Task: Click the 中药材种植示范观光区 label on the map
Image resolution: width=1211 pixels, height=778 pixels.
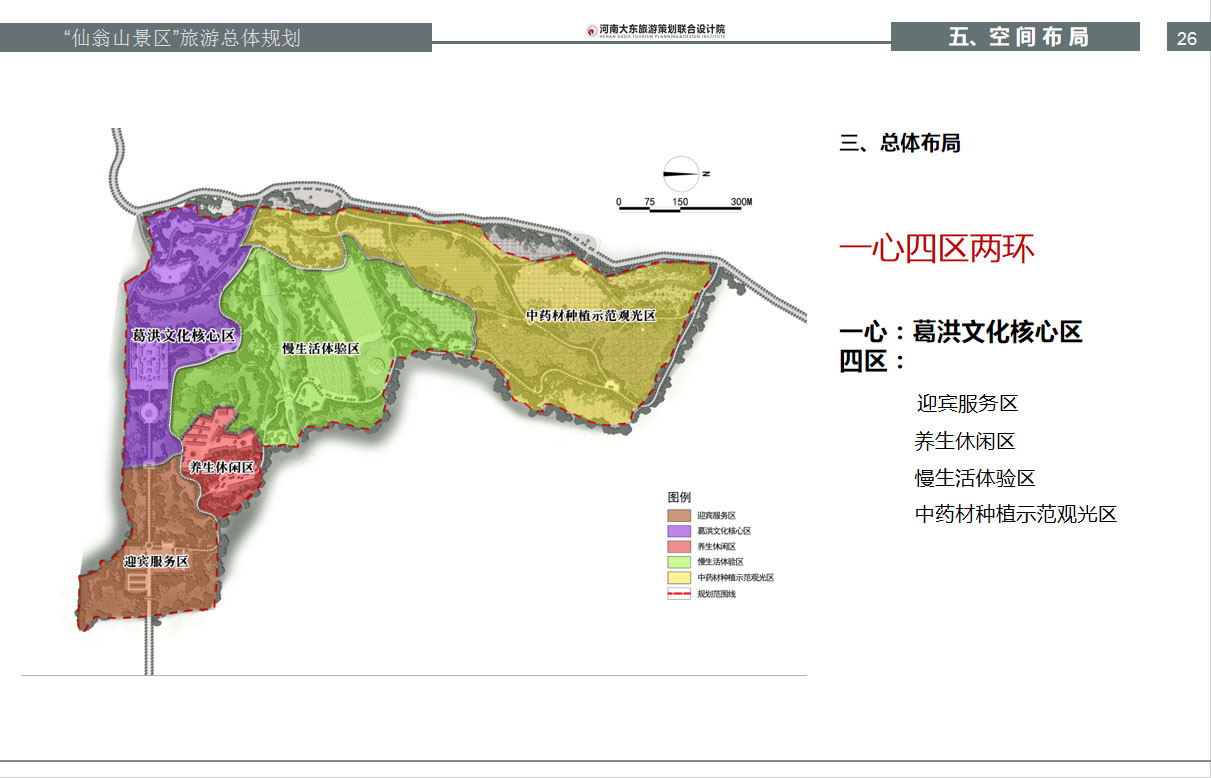Action: click(x=591, y=316)
